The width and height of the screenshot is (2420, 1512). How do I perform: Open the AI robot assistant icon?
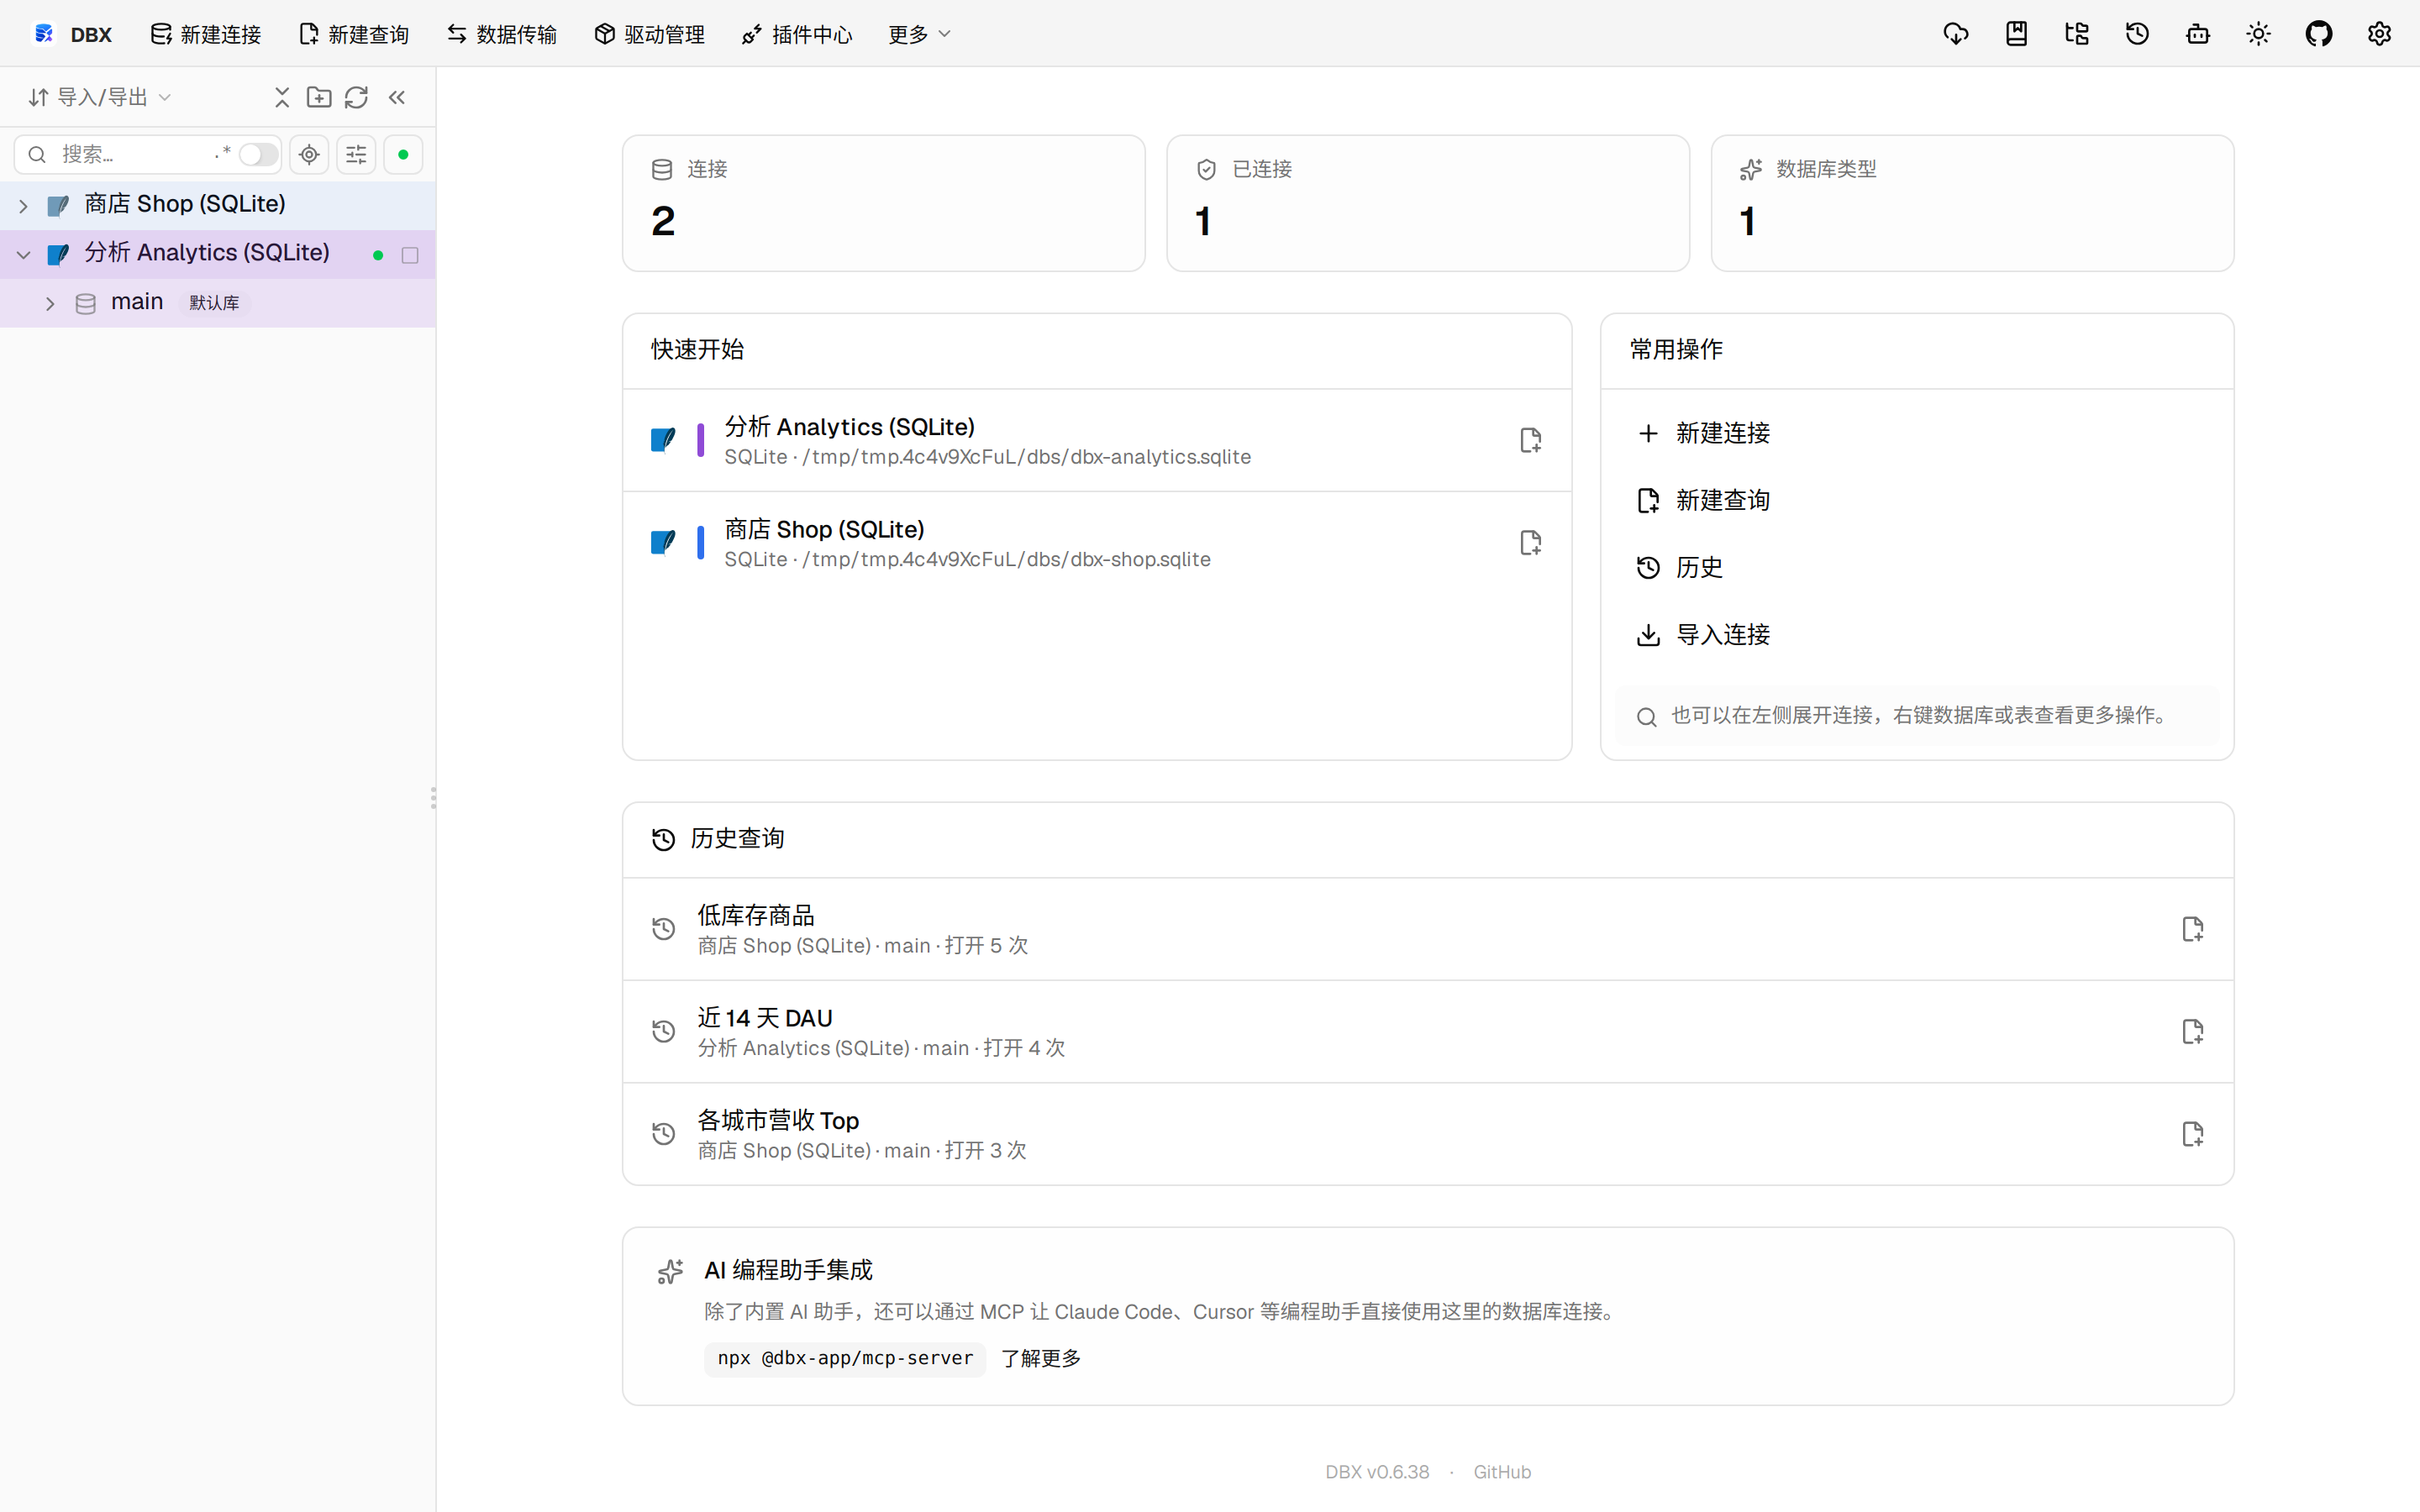[x=2198, y=34]
